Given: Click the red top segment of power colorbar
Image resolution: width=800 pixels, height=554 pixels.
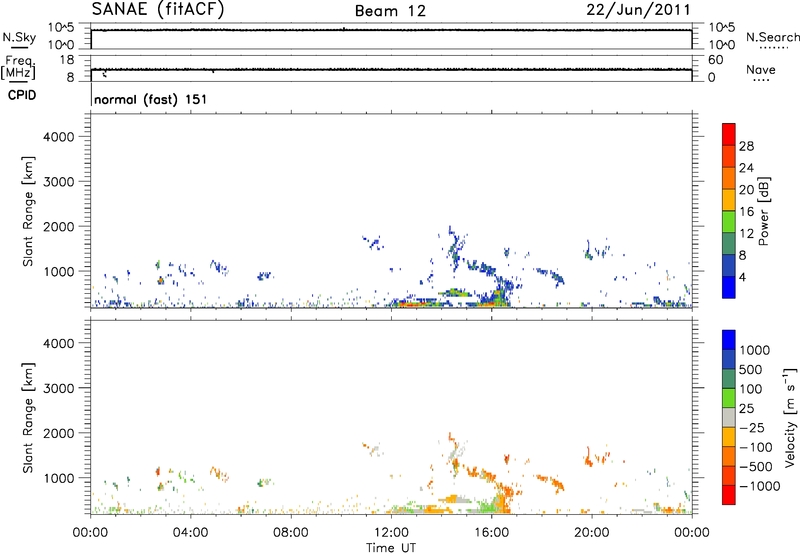Looking at the screenshot, I should 729,134.
